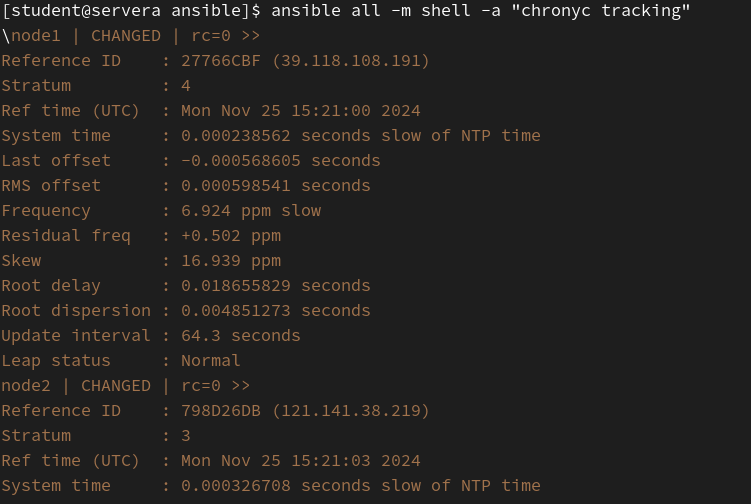751x504 pixels.
Task: Click Skew value 16.939 ppm
Action: (x=231, y=261)
